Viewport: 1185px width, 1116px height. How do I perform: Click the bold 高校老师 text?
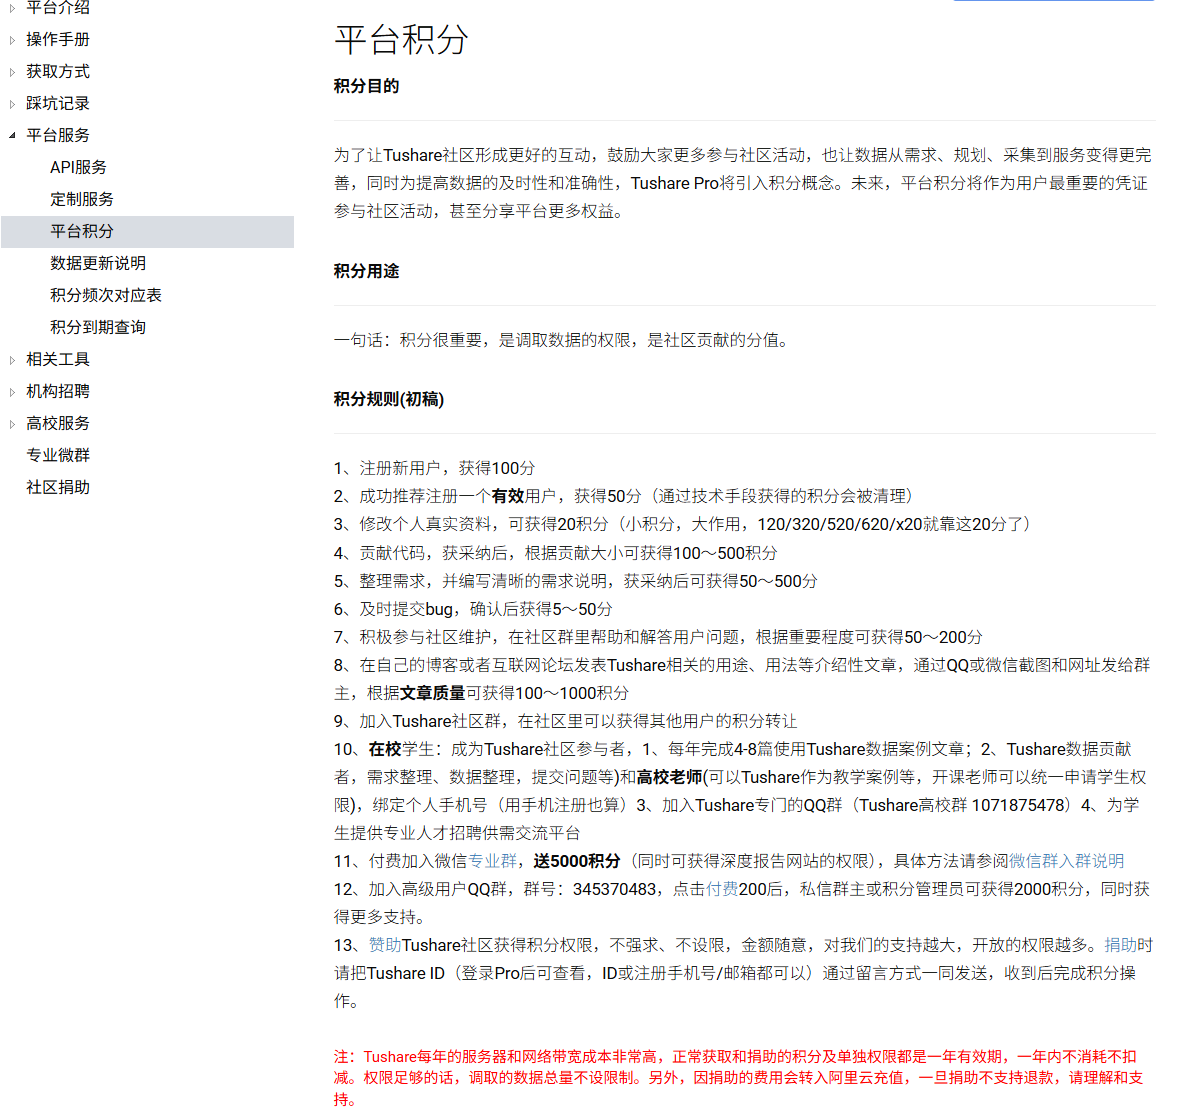tap(670, 777)
